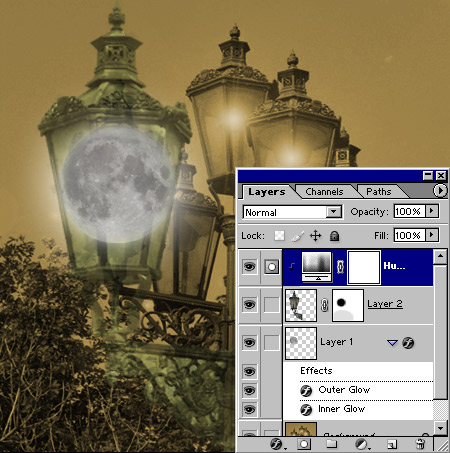Screen dimensions: 450x453
Task: Create a new layer set folder
Action: pos(332,444)
